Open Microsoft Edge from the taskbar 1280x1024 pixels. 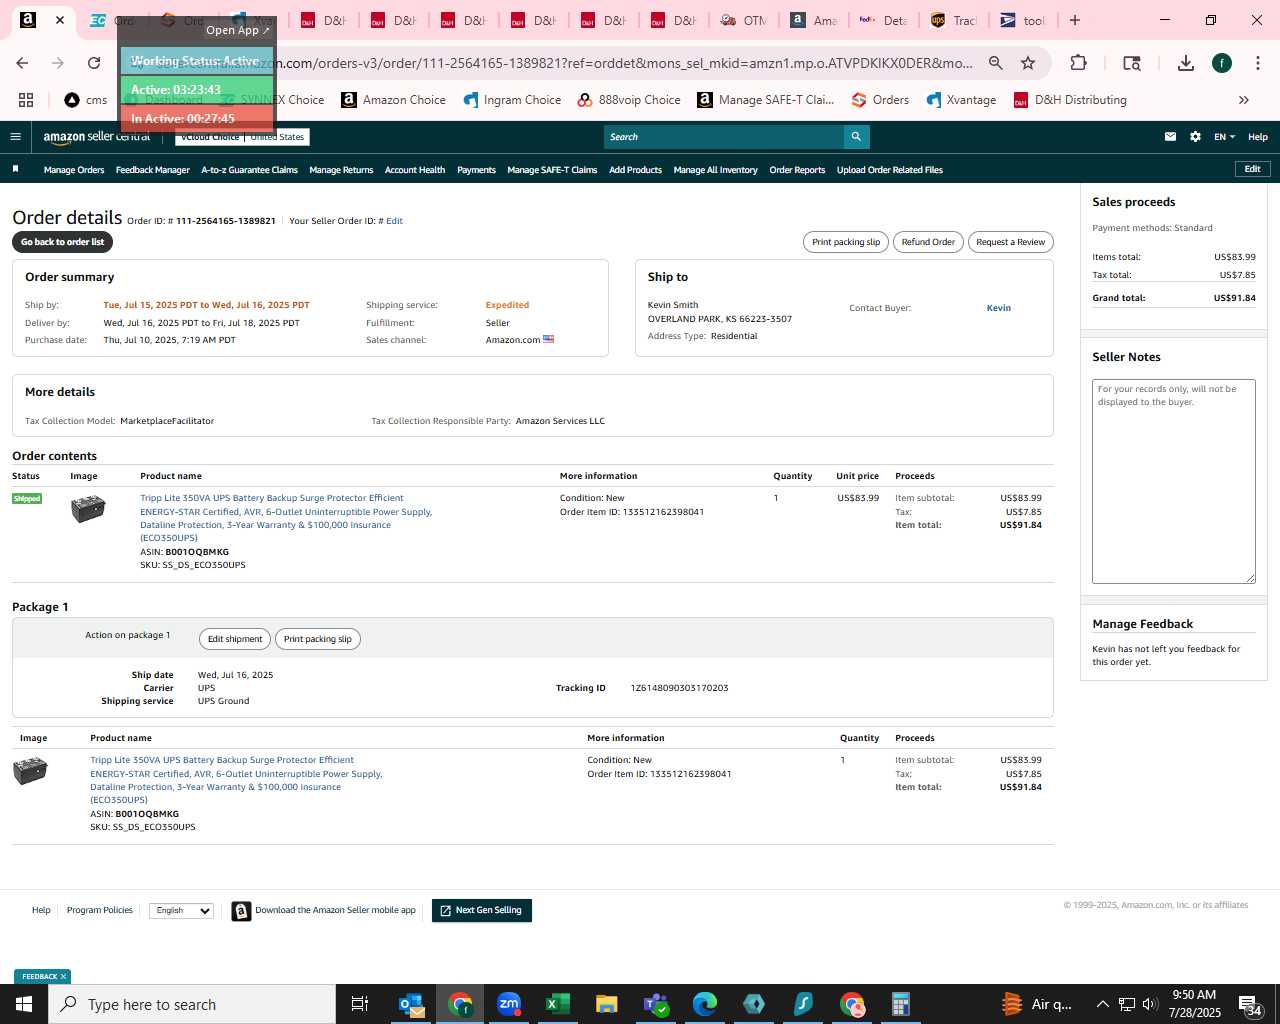click(705, 1004)
